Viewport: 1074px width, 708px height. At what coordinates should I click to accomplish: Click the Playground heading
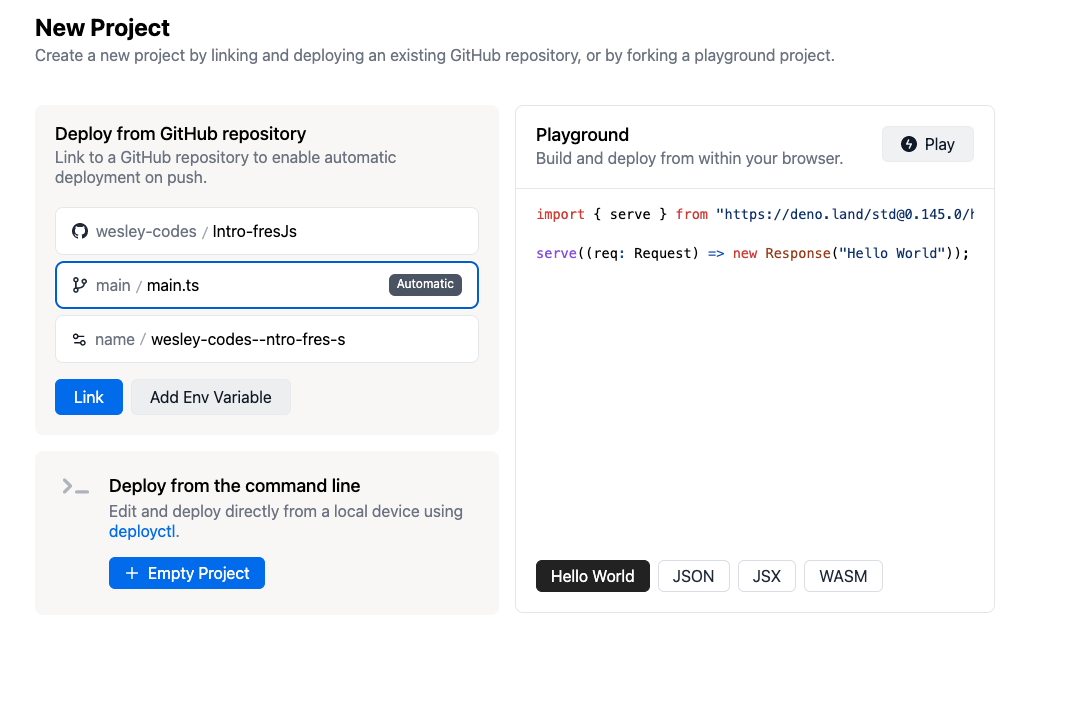pos(582,134)
